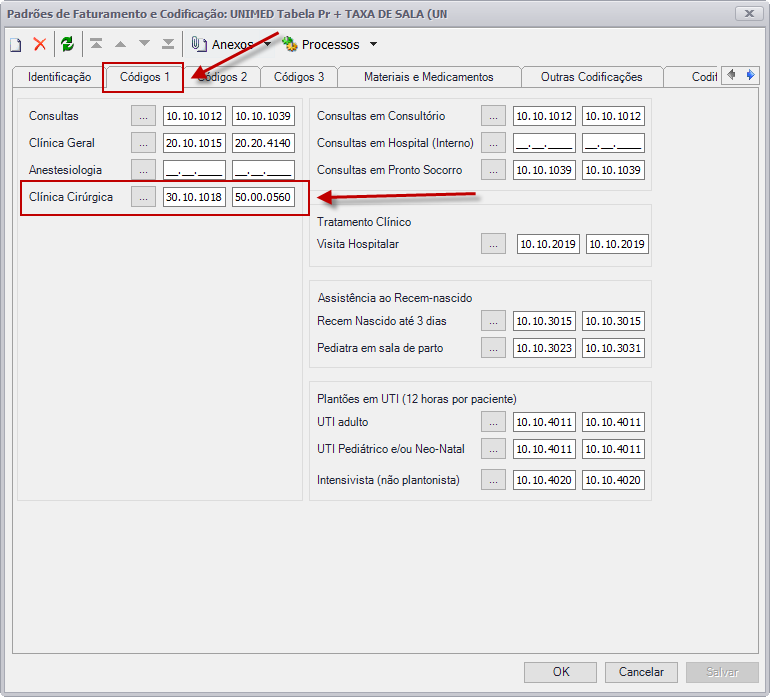Open lookup button for Clínica Cirúrgica
The height and width of the screenshot is (697, 770).
pyautogui.click(x=143, y=197)
